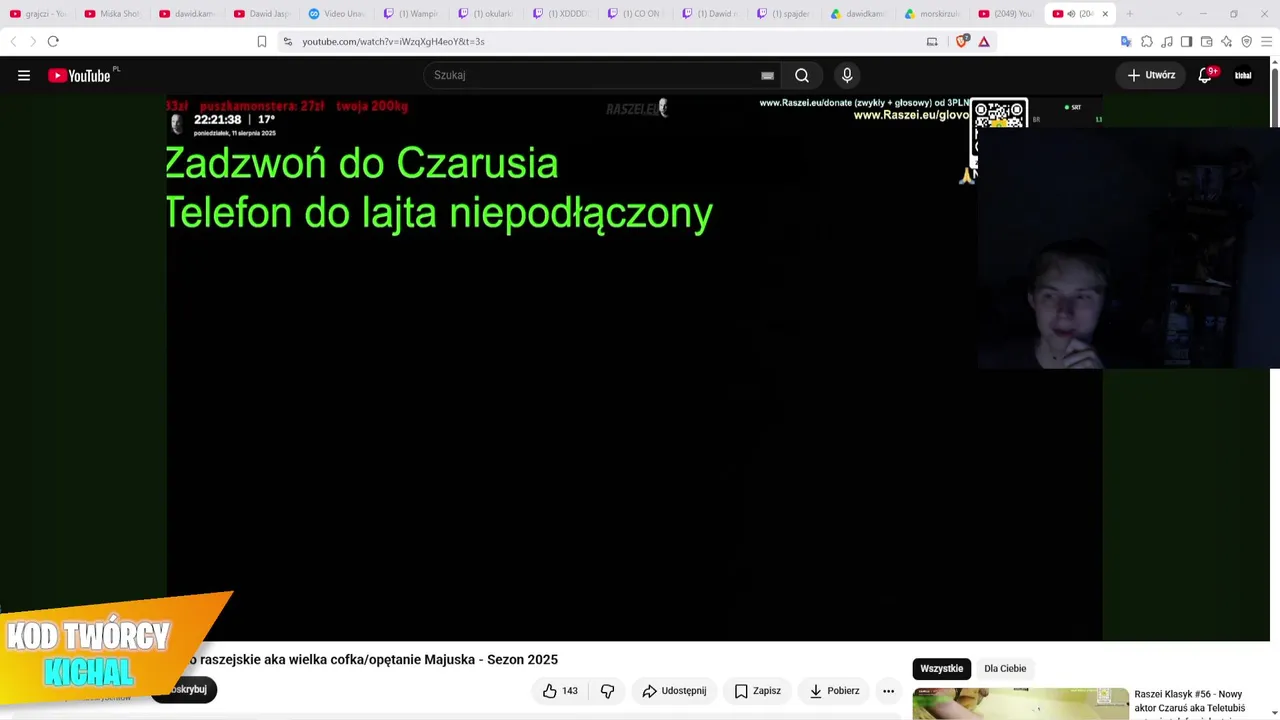Open the YouTube guide hamburger menu
Image resolution: width=1280 pixels, height=720 pixels.
[x=24, y=75]
